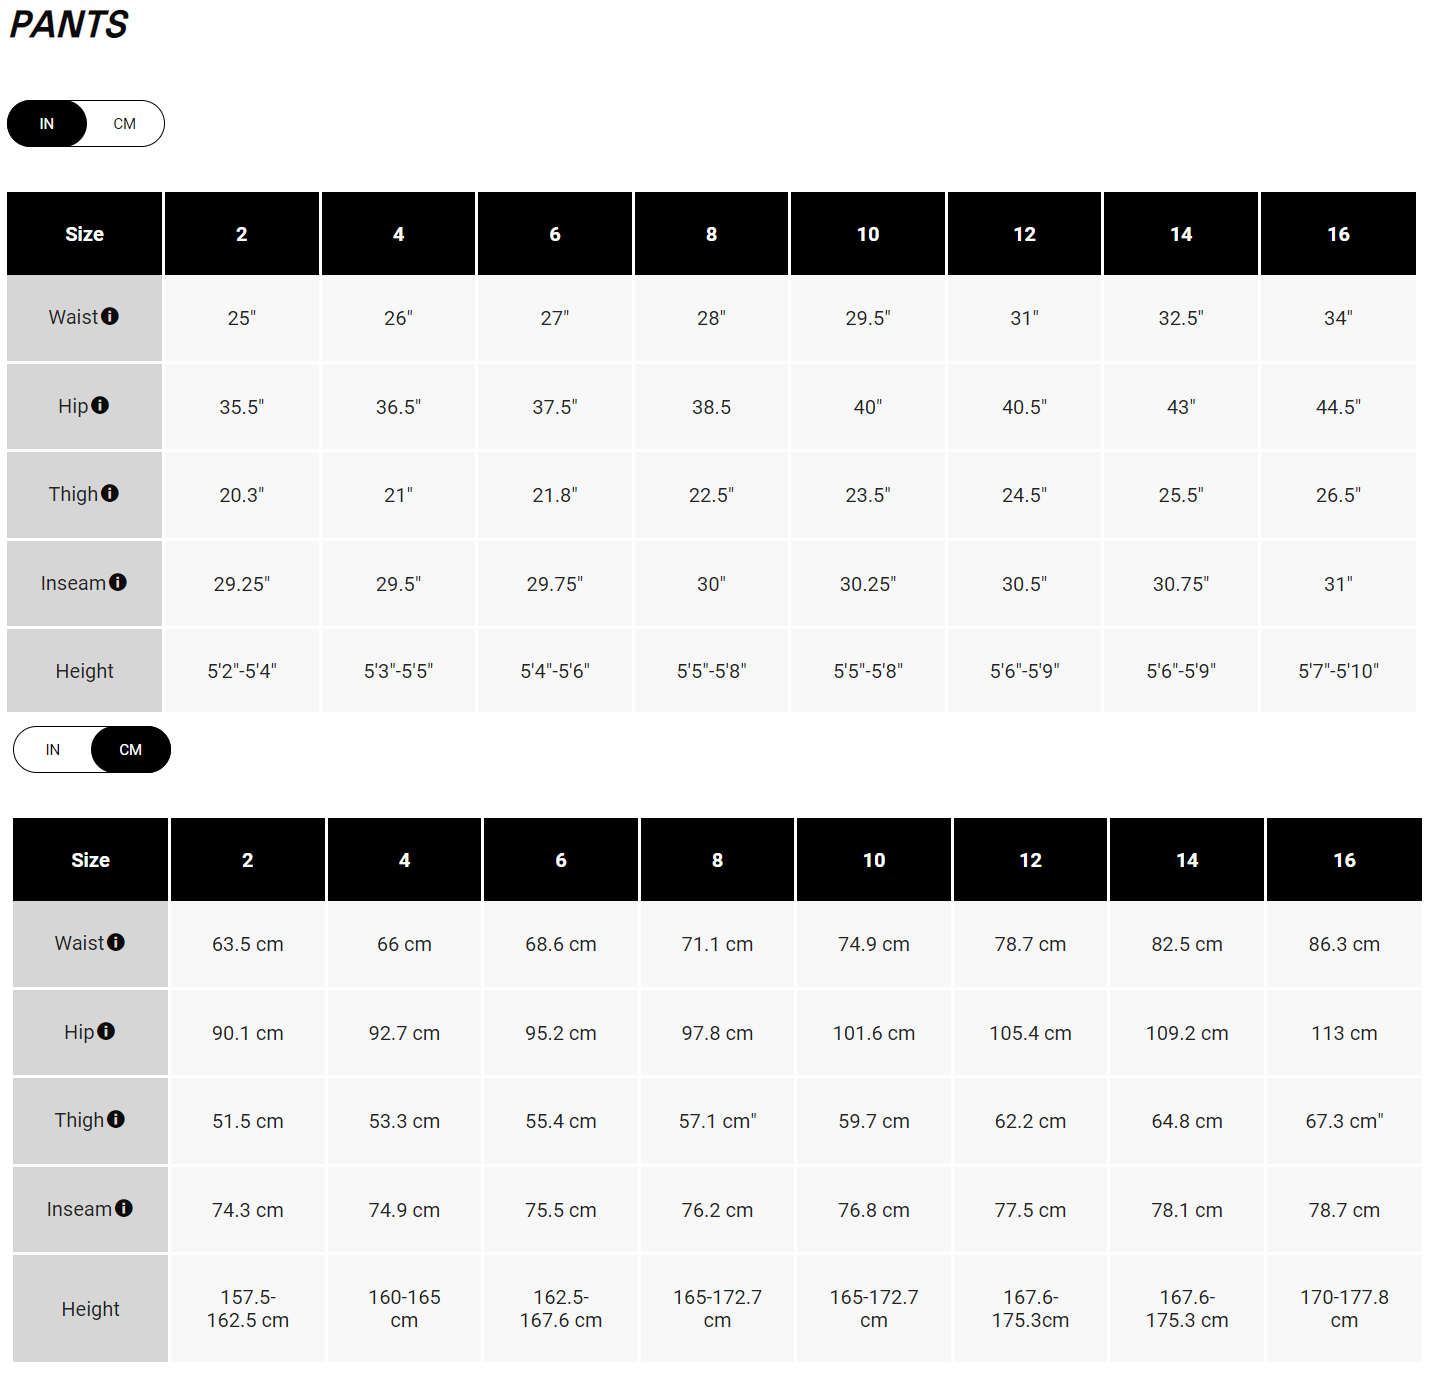Open the Thigh info icon in cm table
1434x1373 pixels.
tap(116, 1118)
